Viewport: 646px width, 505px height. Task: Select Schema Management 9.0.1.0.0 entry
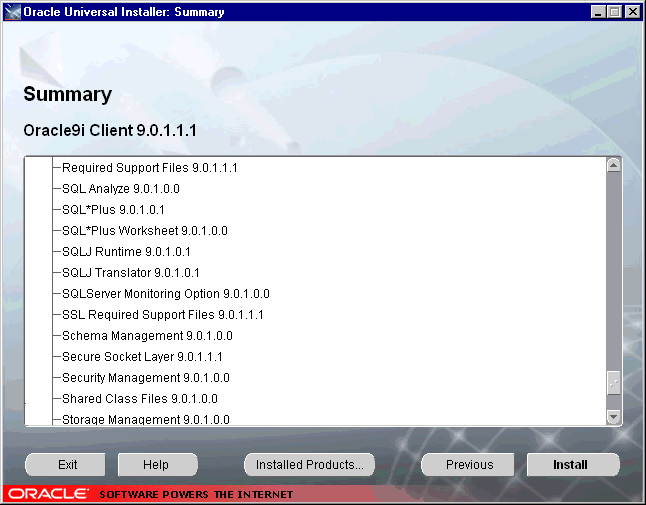[147, 336]
